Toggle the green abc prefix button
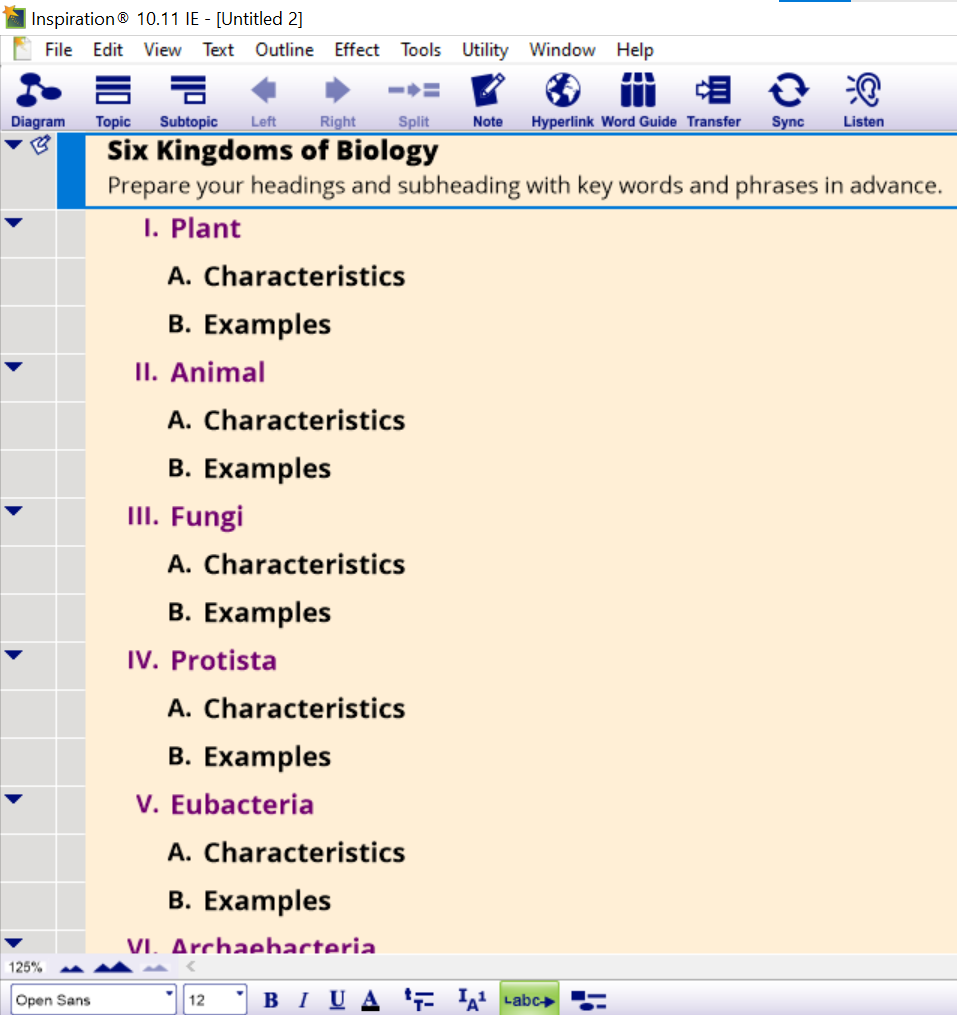The image size is (957, 1015). click(x=529, y=999)
